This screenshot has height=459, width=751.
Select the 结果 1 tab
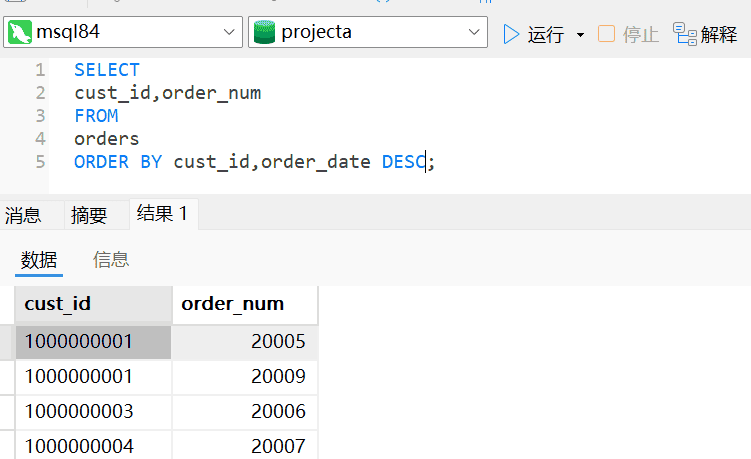[x=163, y=214]
